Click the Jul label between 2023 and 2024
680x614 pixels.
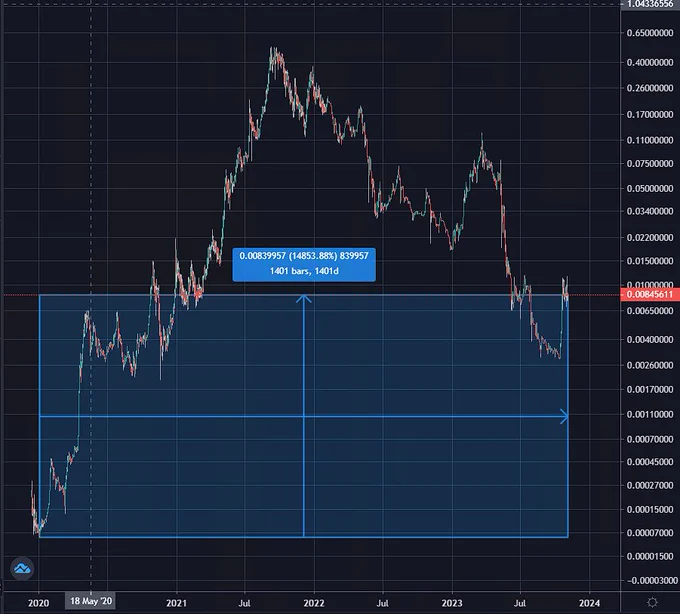[520, 603]
